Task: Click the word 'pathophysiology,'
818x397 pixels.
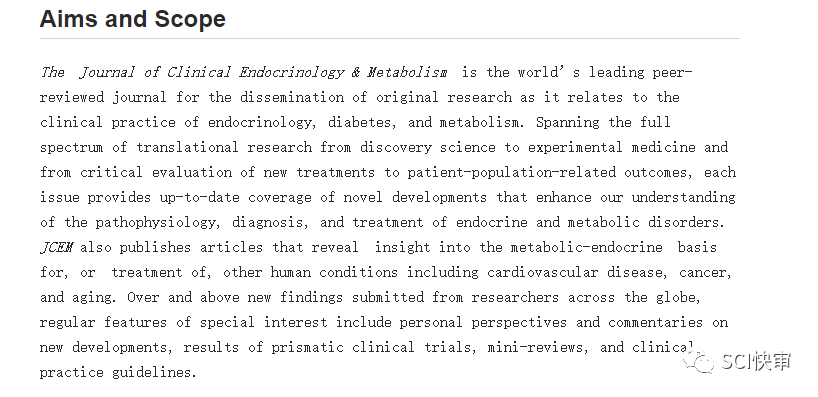Action: point(155,223)
